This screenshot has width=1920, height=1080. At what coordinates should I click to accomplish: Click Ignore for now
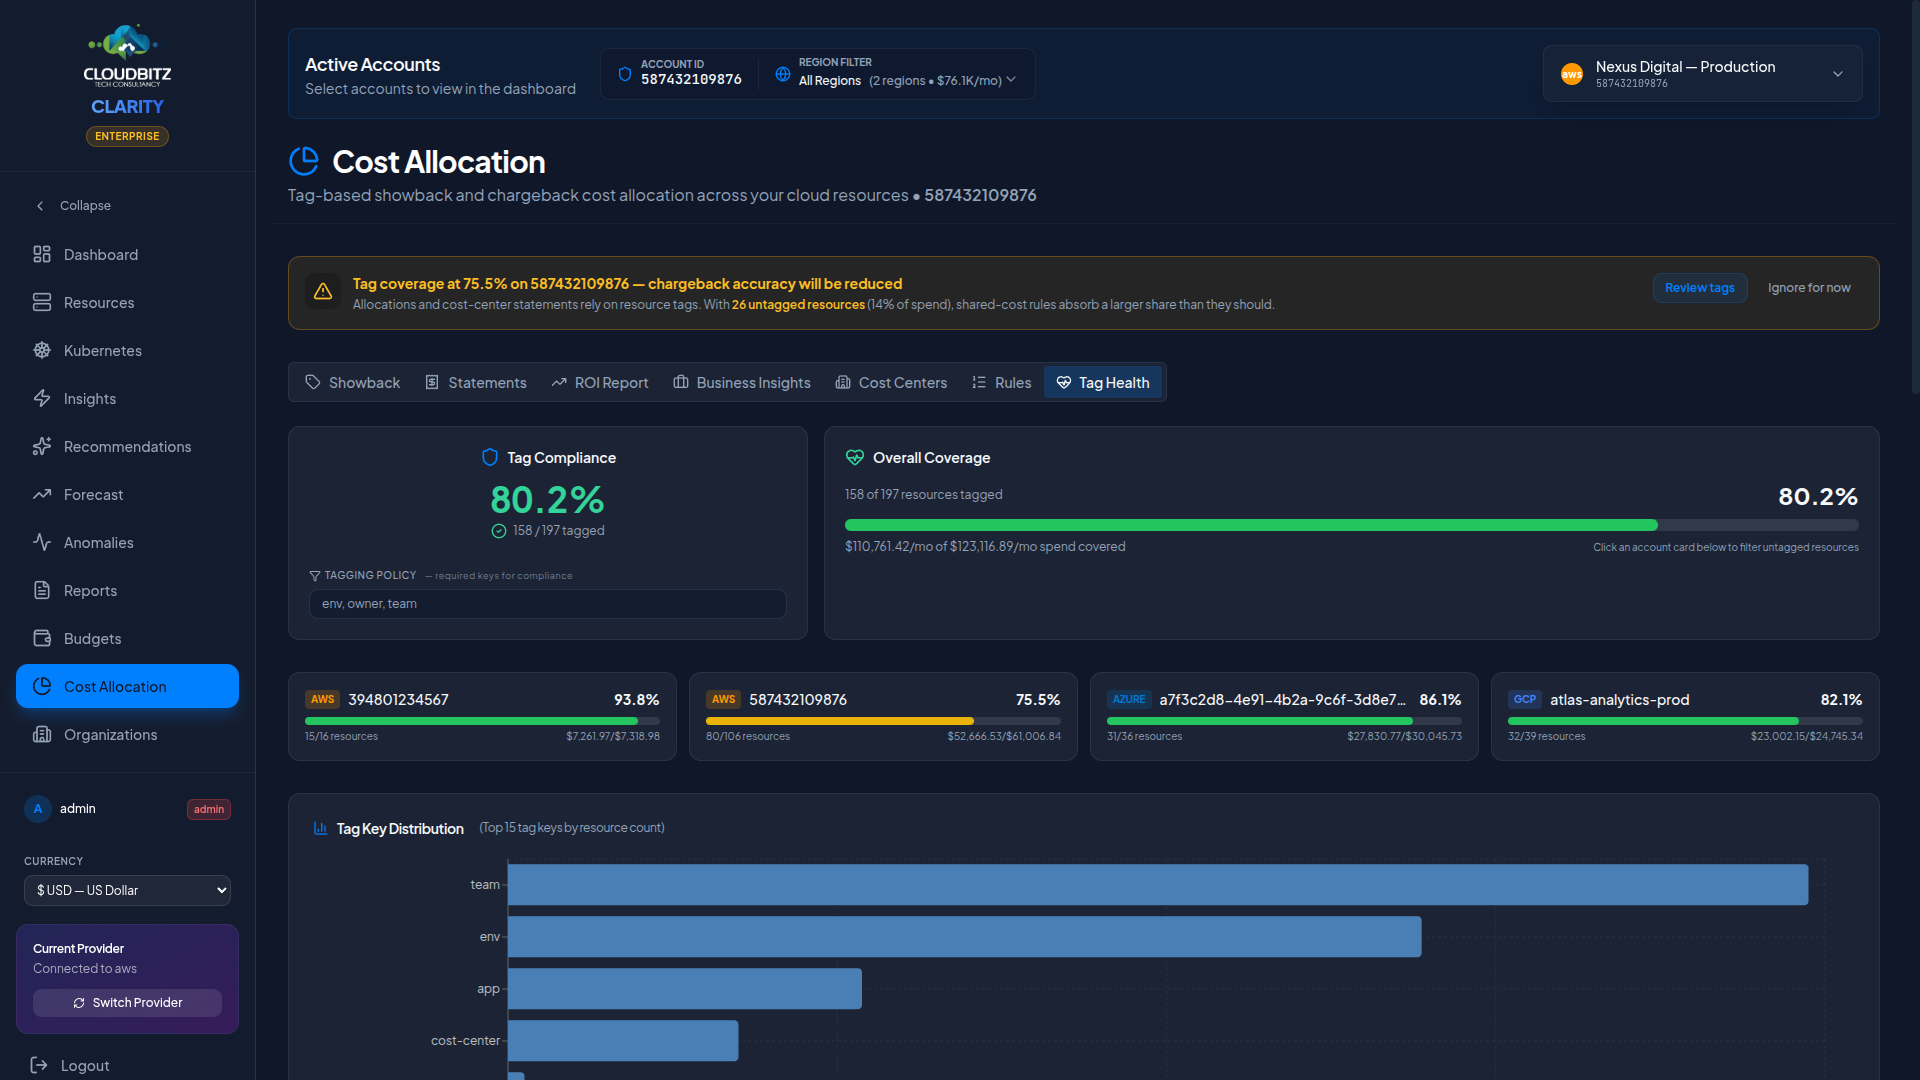1809,288
